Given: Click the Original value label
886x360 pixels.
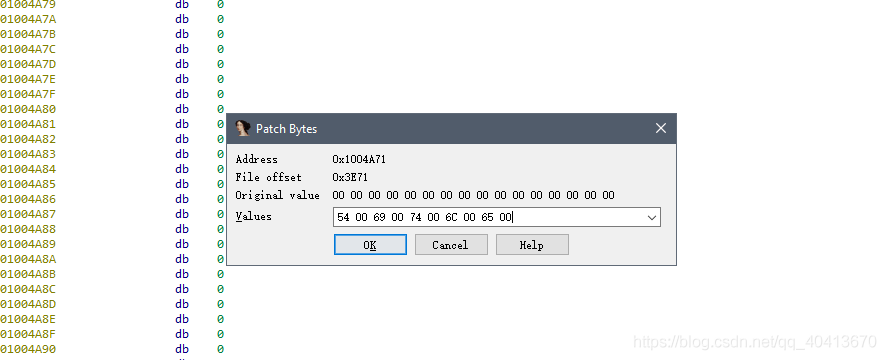Looking at the screenshot, I should pyautogui.click(x=277, y=196).
